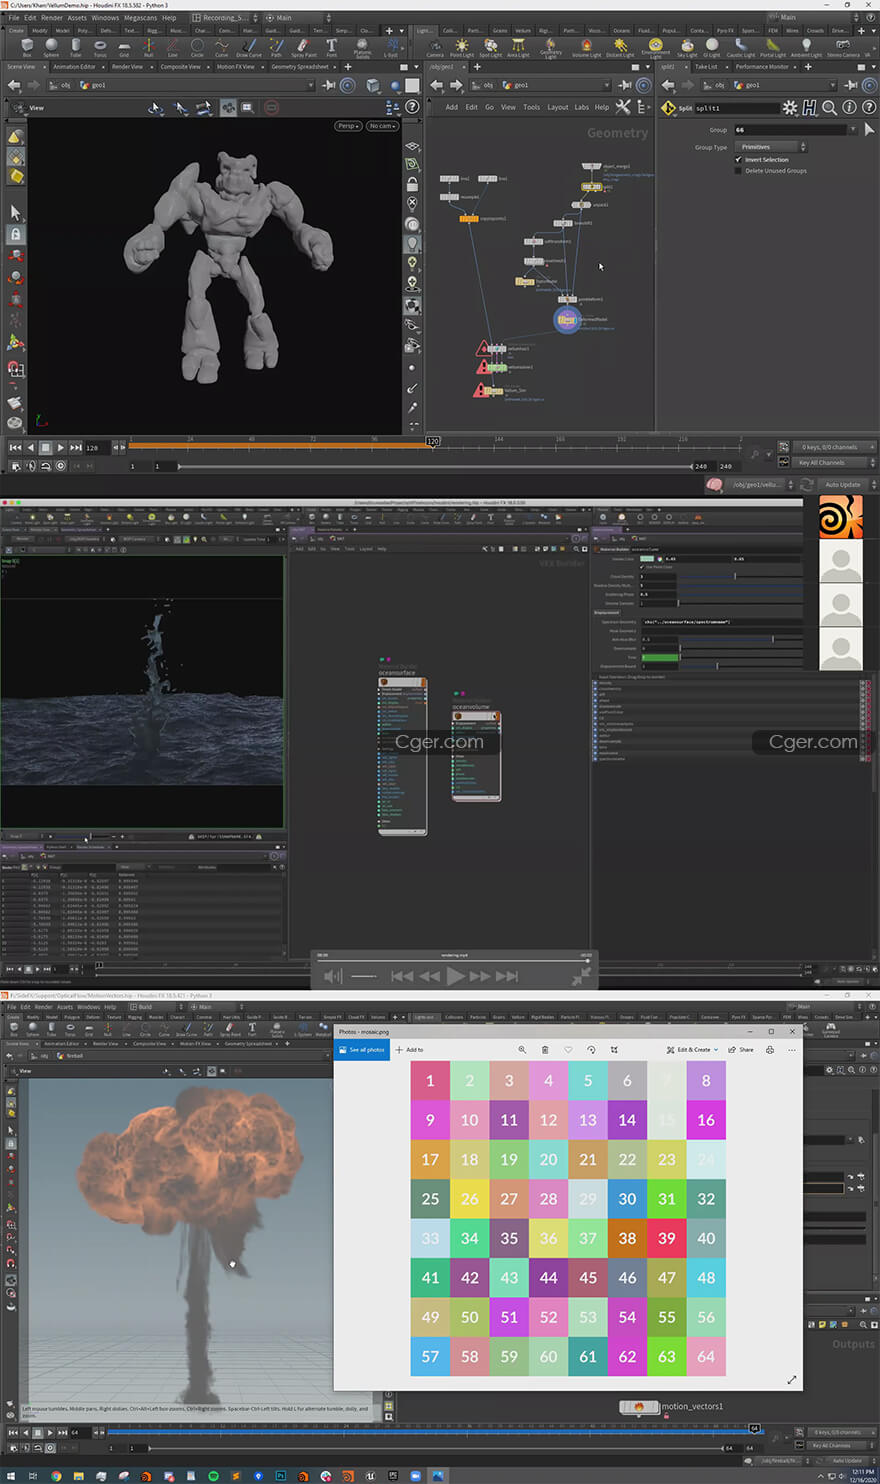Add a Point Light from the top shelf
This screenshot has height=1484, width=880.
462,47
